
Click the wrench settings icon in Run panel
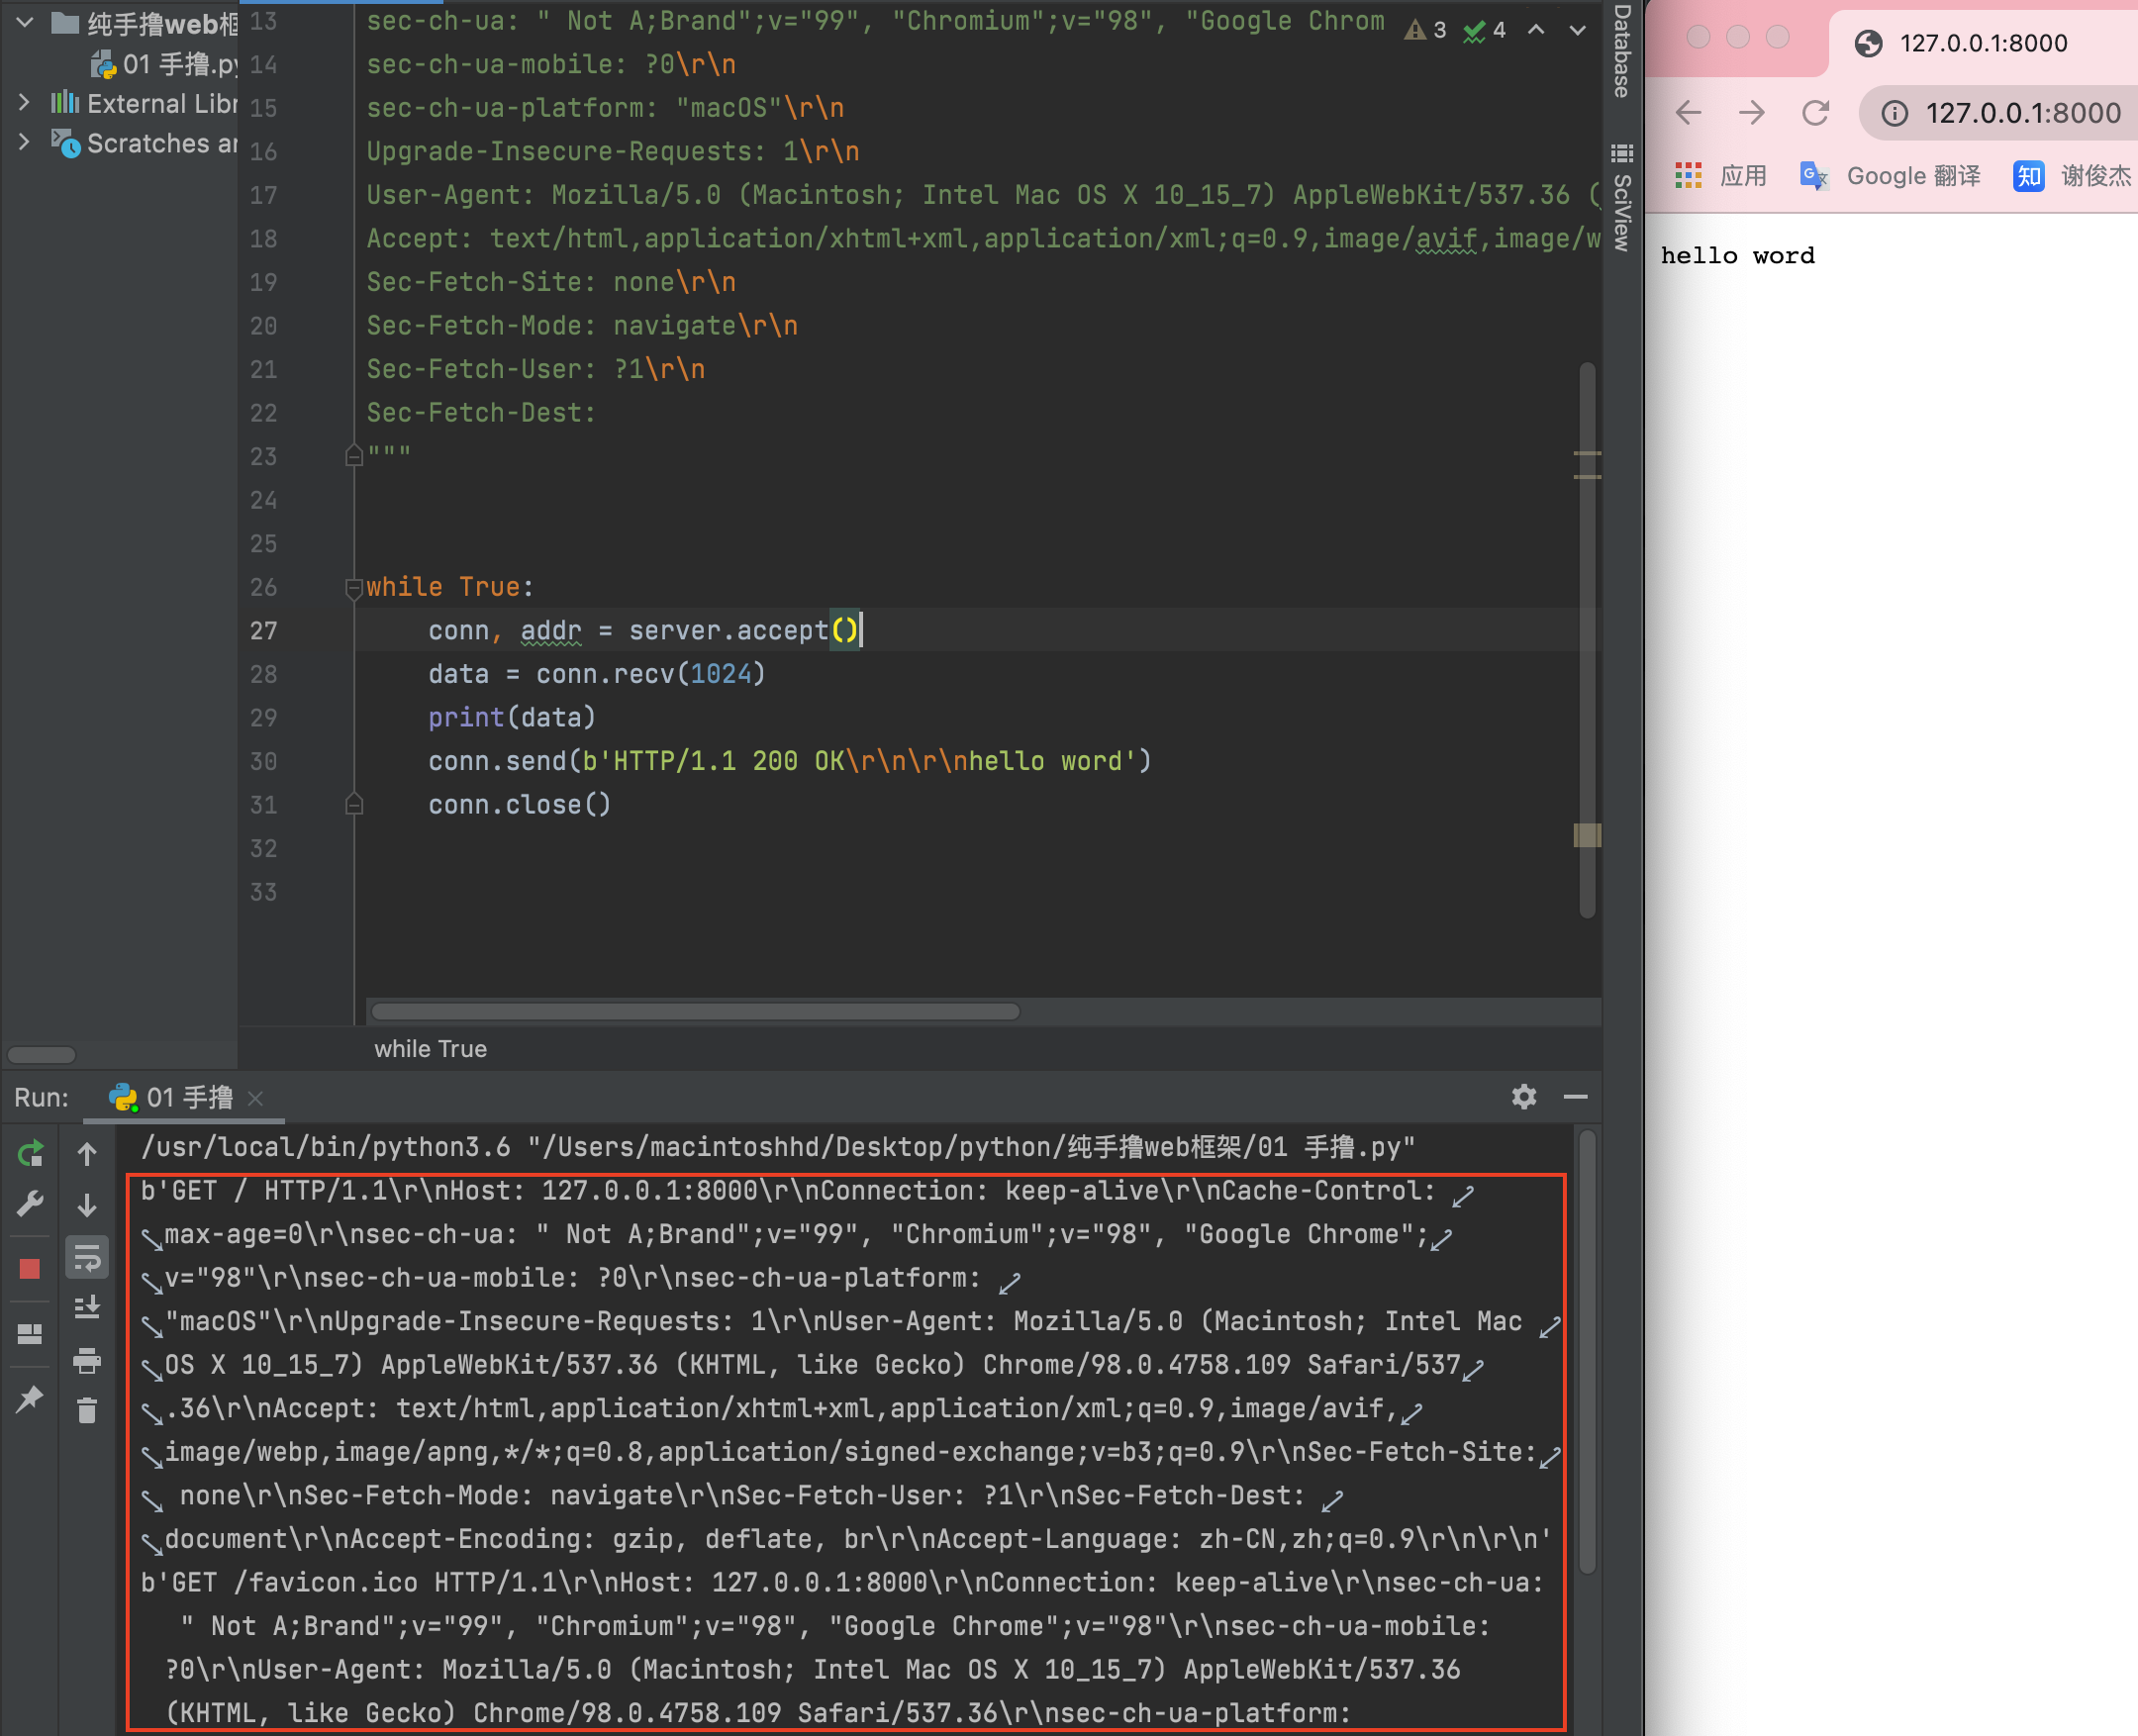30,1204
